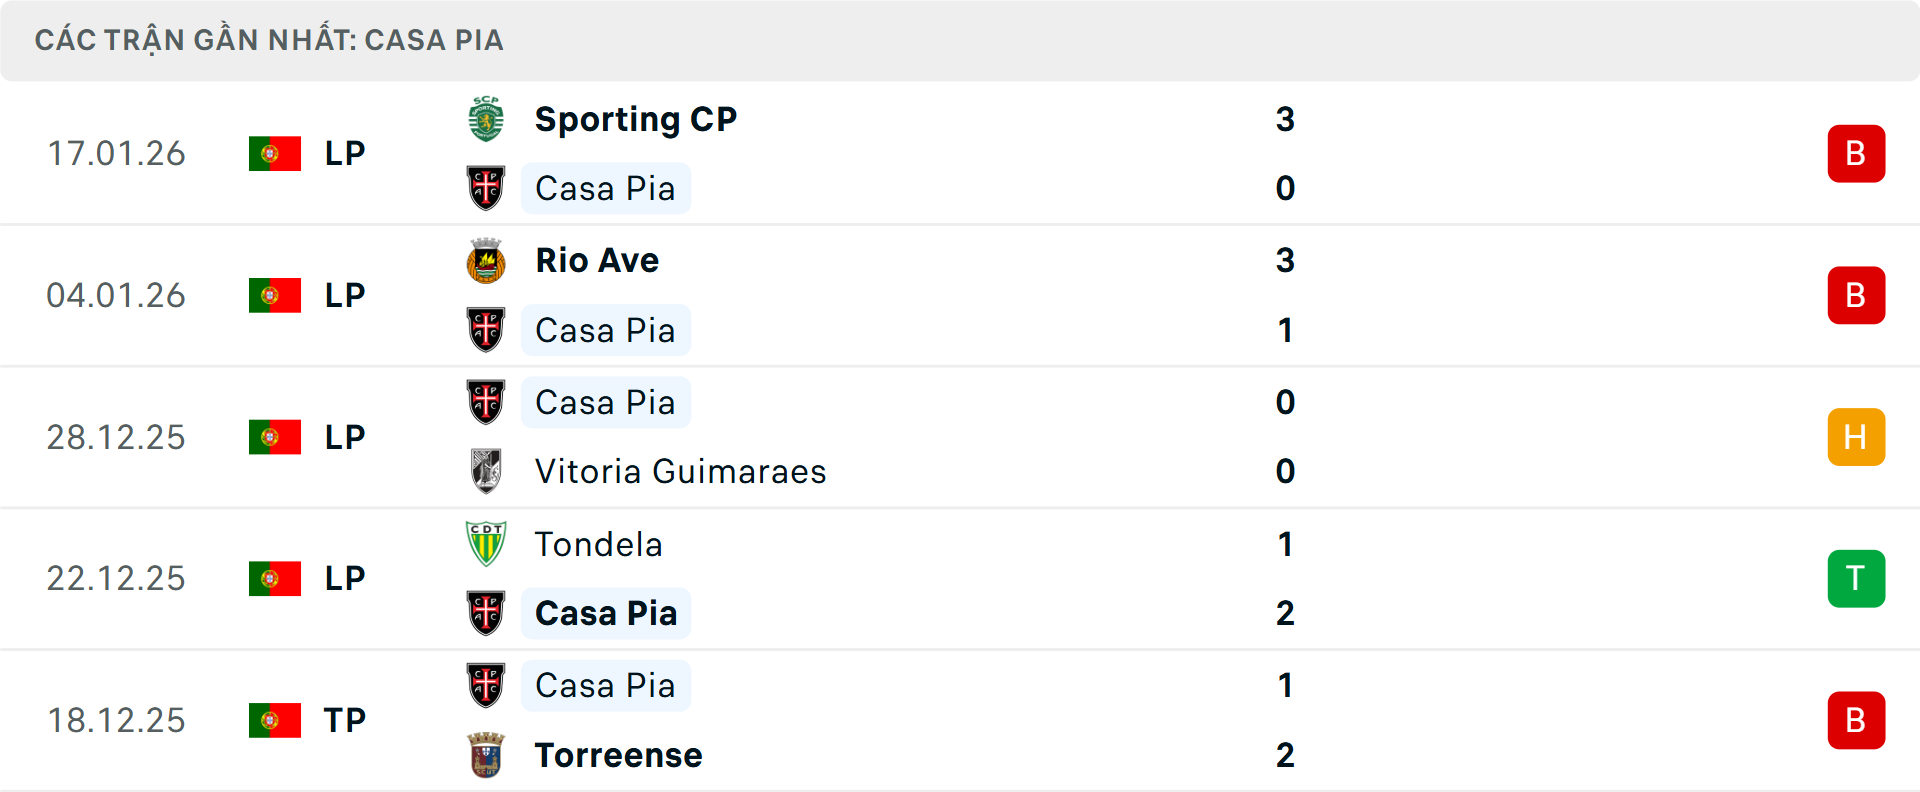Click red B badge for Torreense match

click(x=1856, y=720)
